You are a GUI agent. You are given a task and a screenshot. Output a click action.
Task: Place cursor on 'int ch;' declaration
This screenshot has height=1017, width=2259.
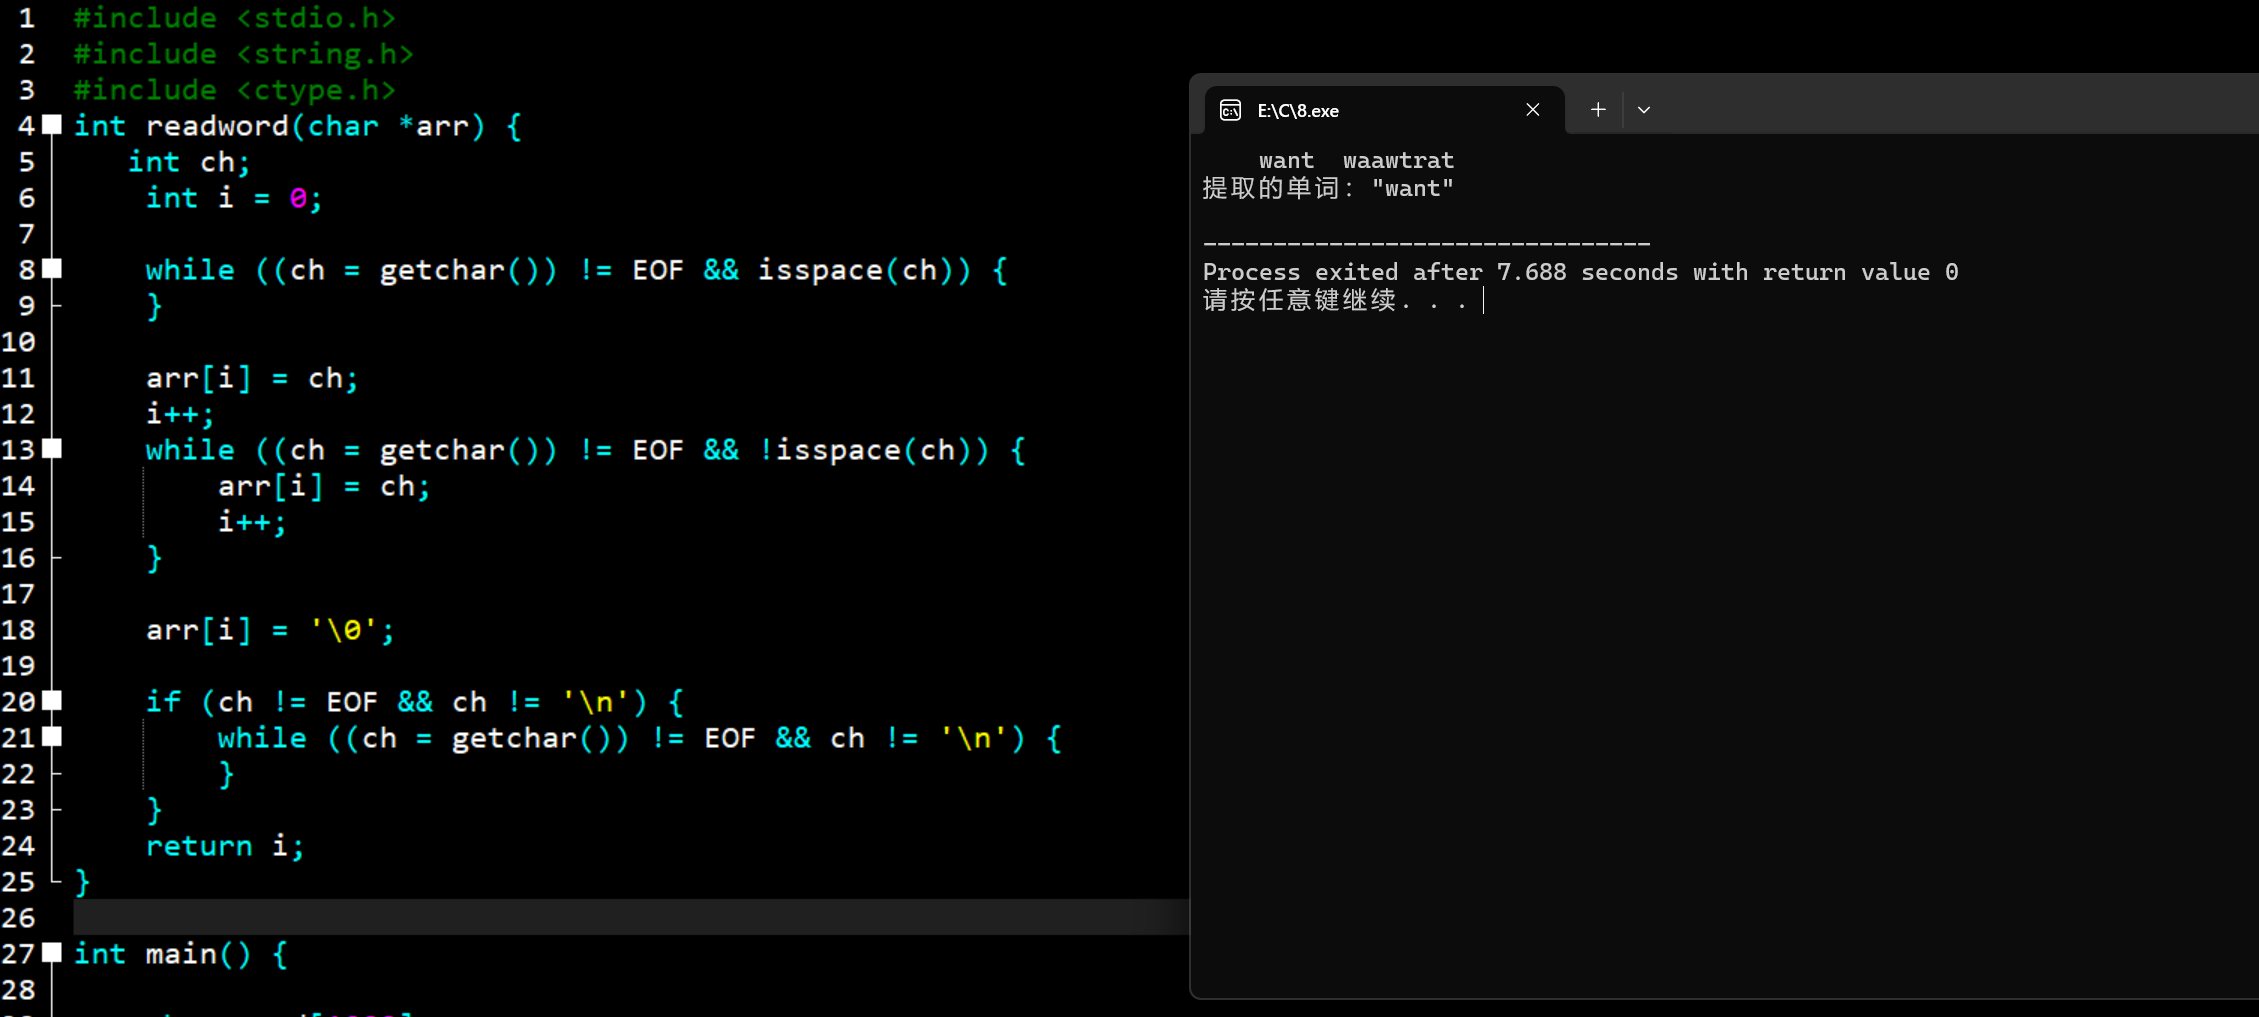point(189,162)
